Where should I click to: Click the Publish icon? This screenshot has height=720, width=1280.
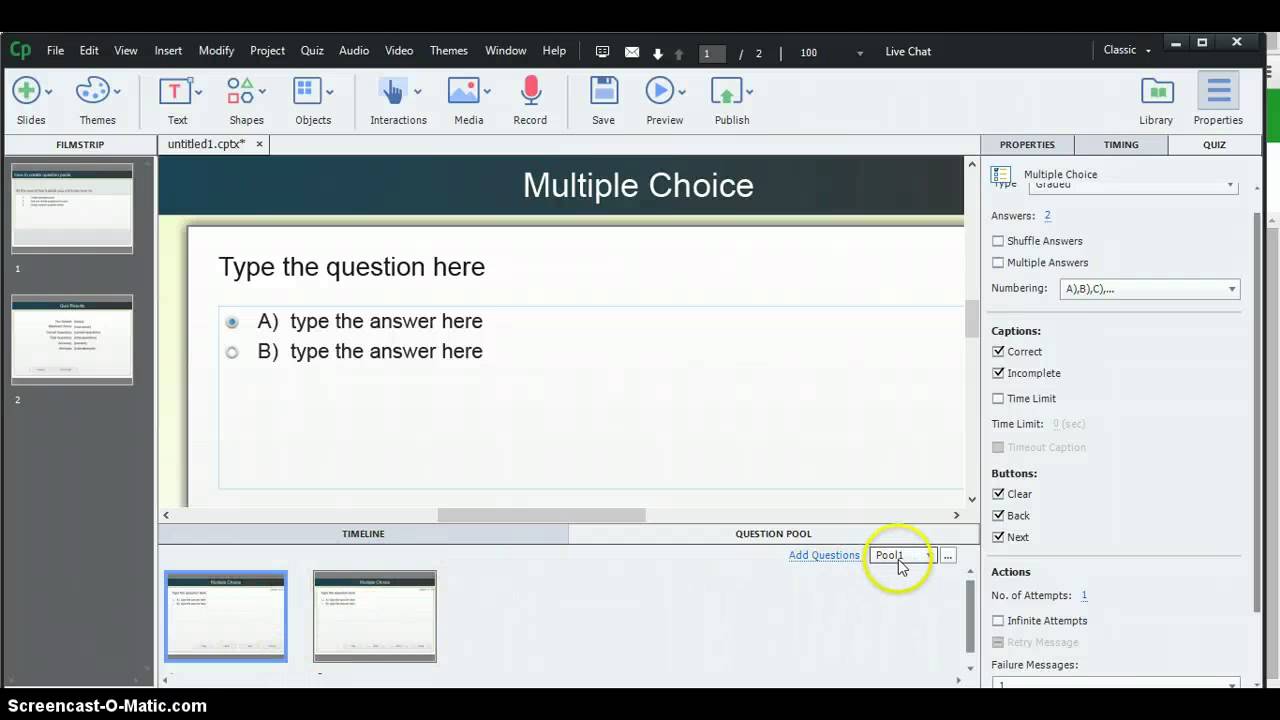tap(726, 91)
